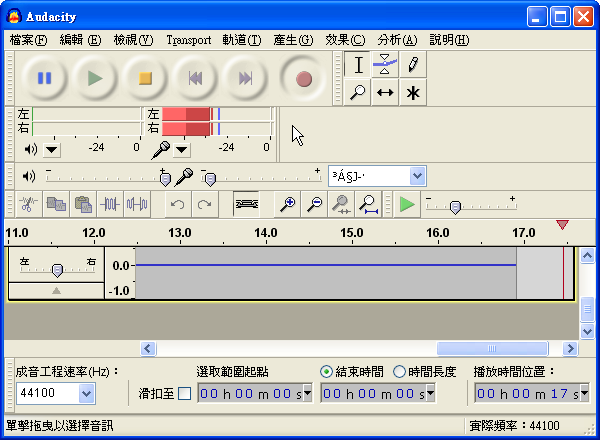Viewport: 600px width, 440px height.
Task: Open the 軌道(T) menu
Action: click(x=242, y=40)
